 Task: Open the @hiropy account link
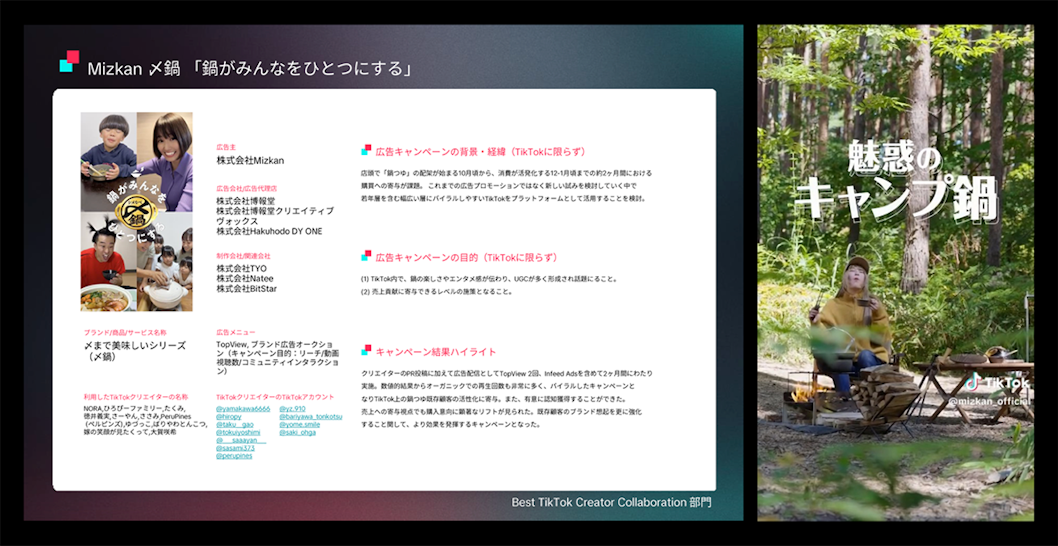[229, 417]
